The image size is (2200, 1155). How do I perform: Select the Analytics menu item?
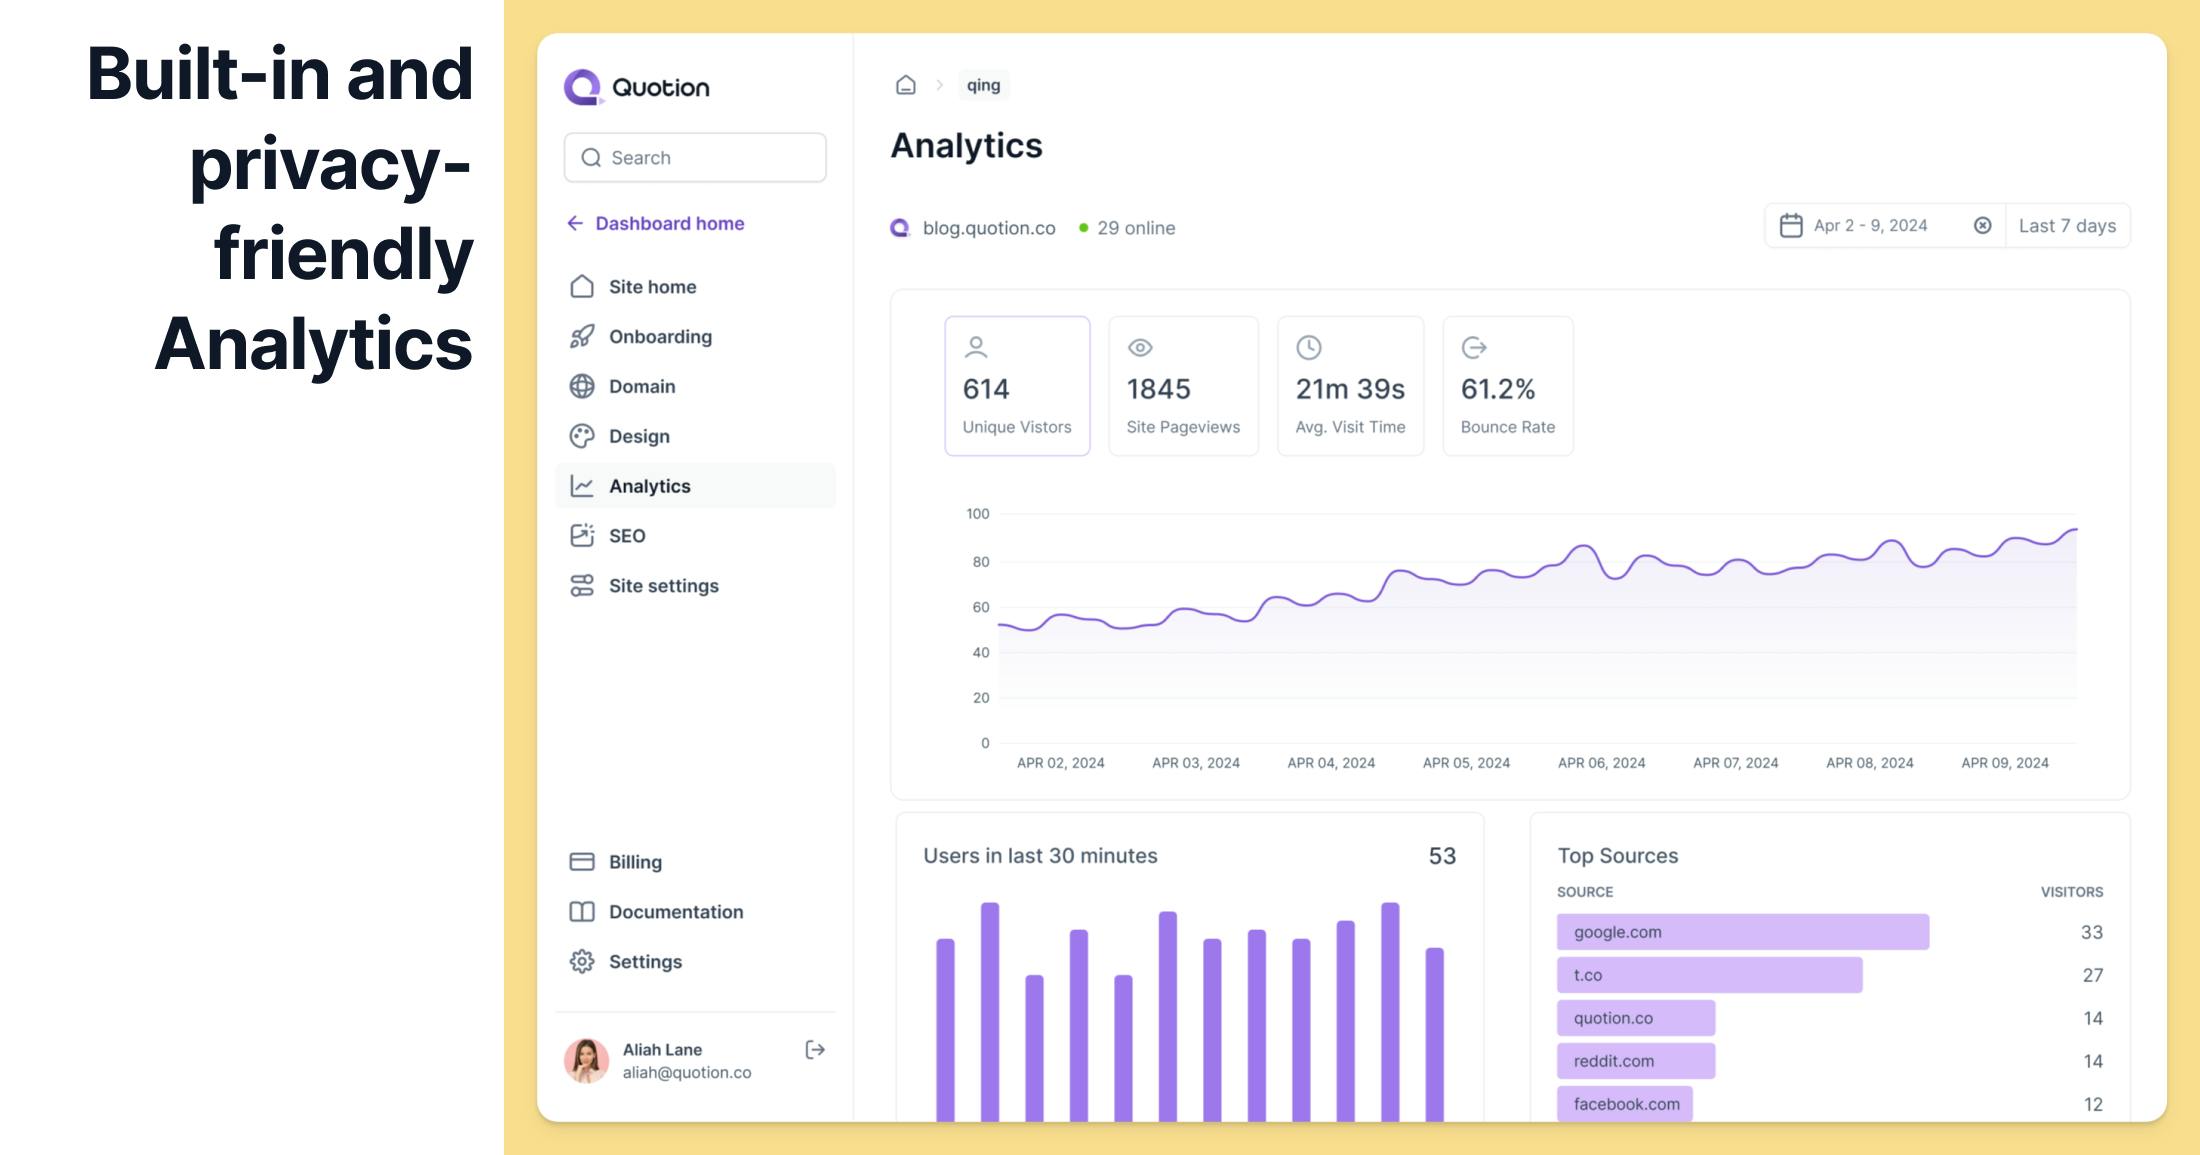(695, 486)
